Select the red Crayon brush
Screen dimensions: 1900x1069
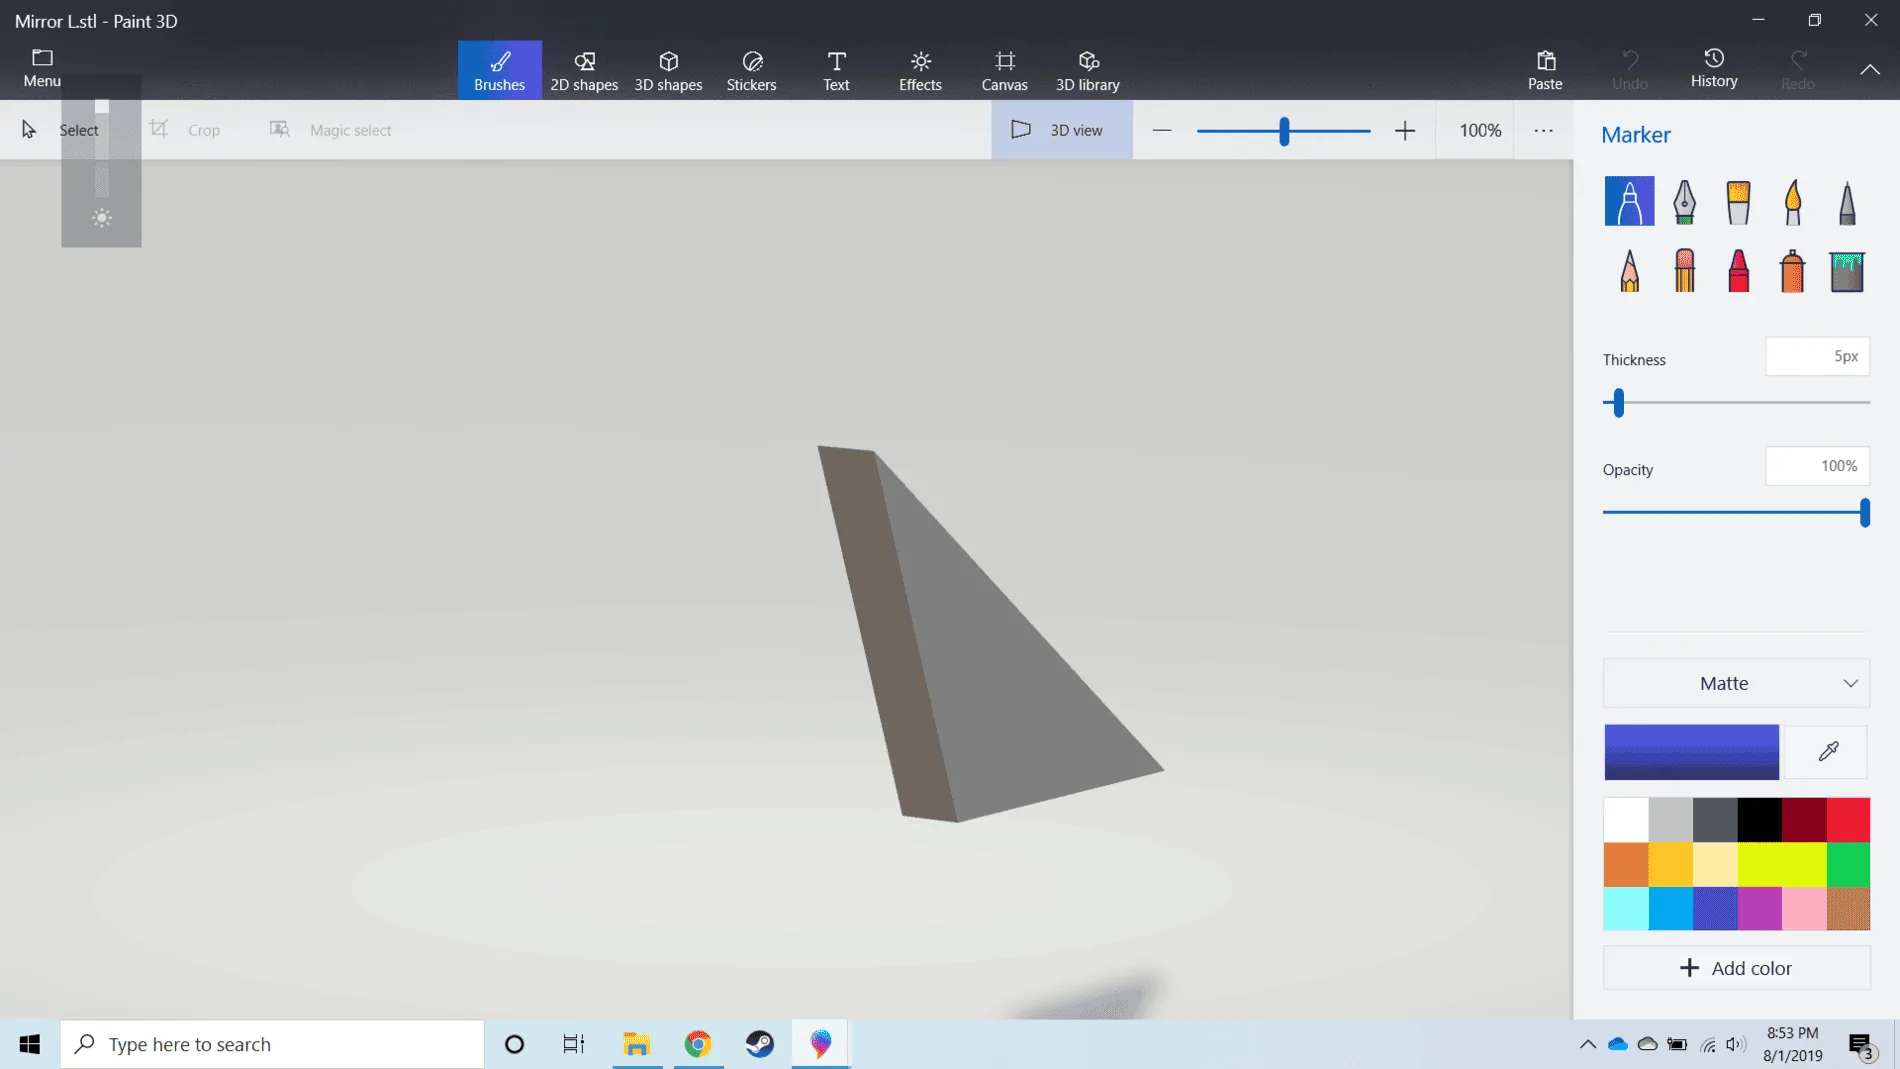(1738, 270)
